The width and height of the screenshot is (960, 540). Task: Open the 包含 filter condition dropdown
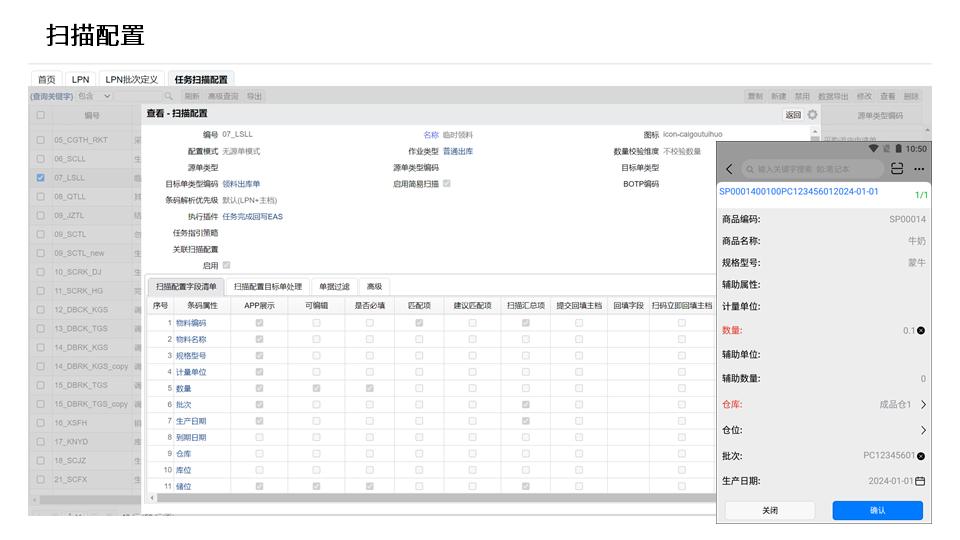(x=107, y=96)
